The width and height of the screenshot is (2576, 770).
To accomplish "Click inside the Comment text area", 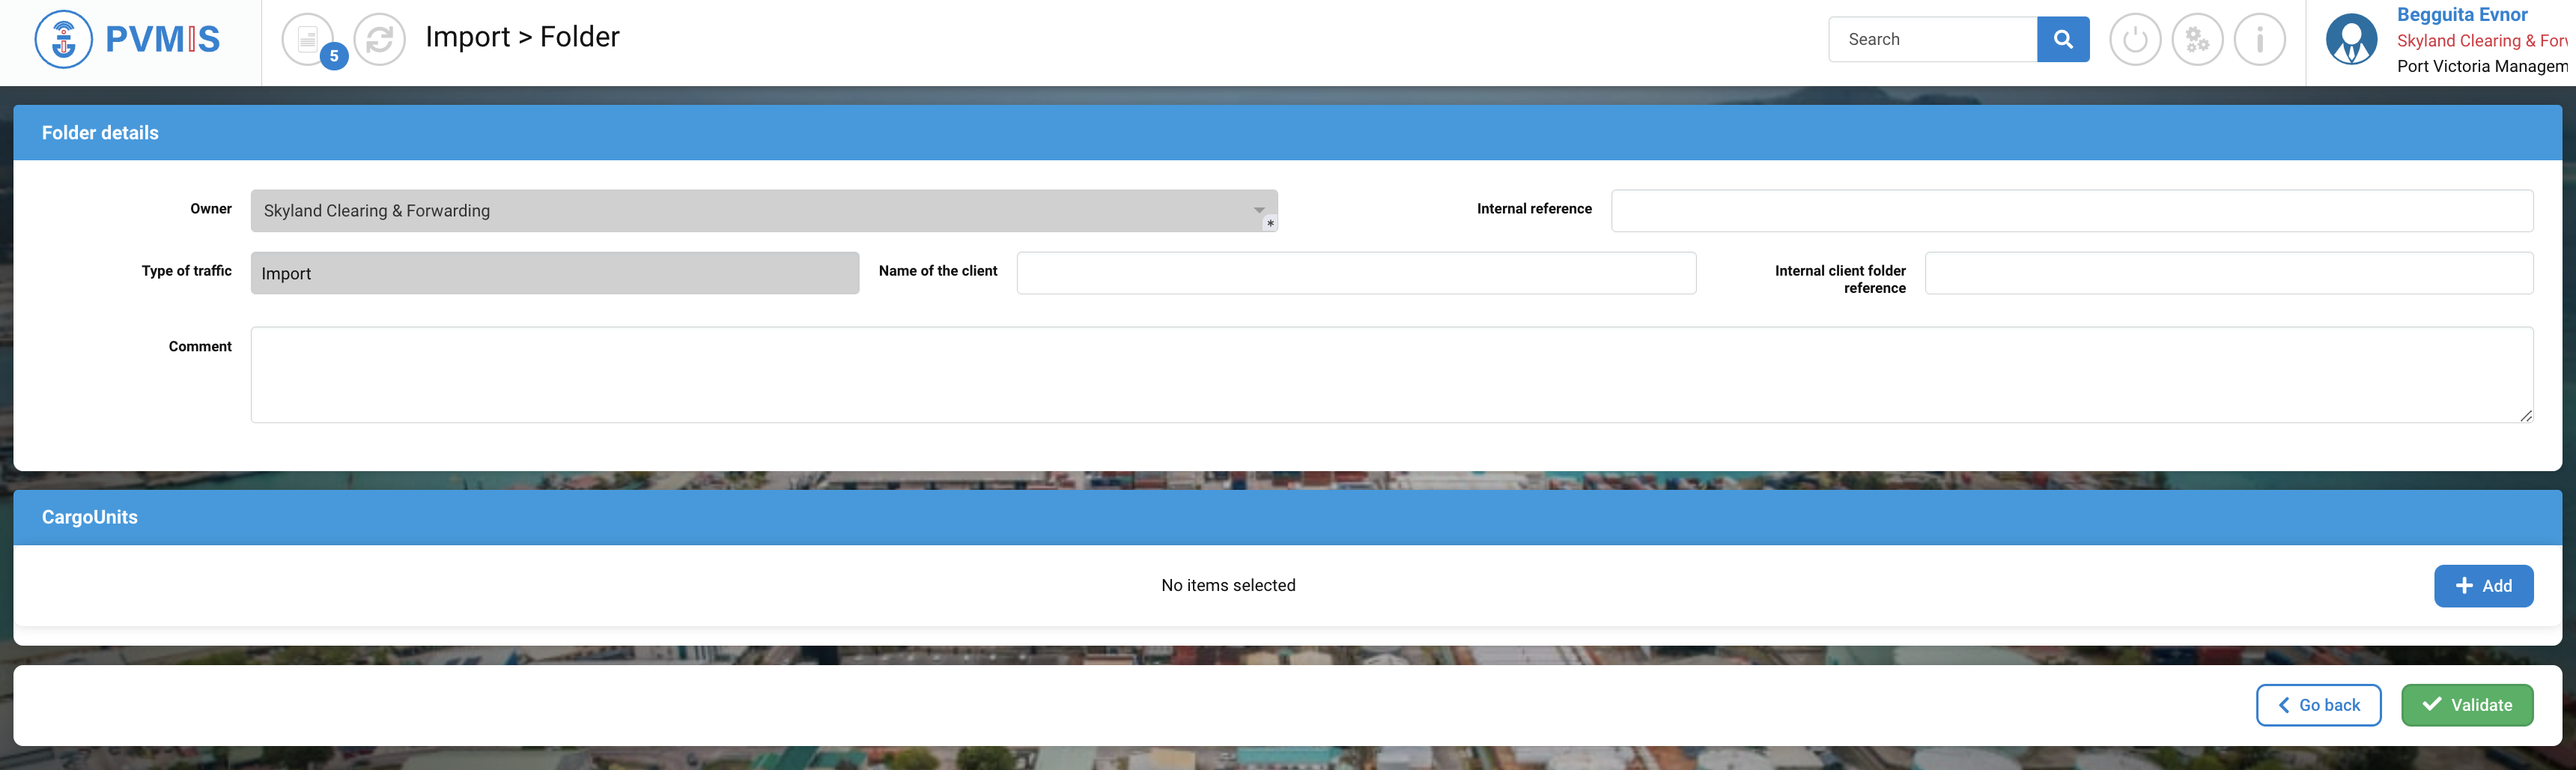I will (1390, 375).
